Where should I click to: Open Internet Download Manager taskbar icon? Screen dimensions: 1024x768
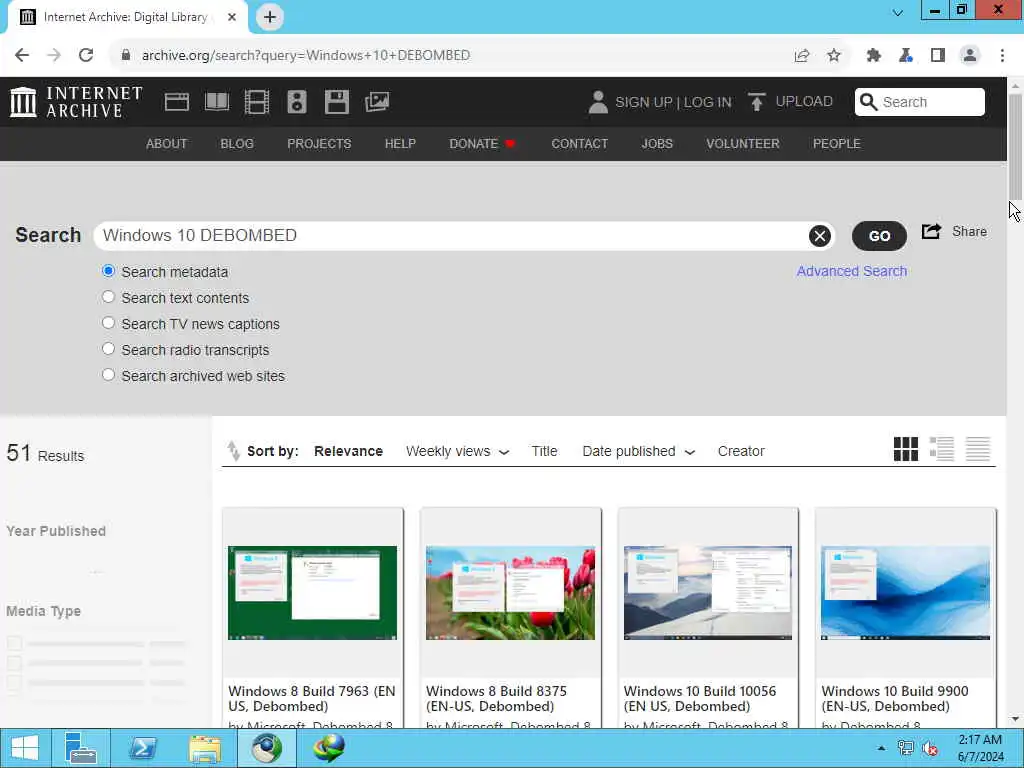tap(328, 748)
